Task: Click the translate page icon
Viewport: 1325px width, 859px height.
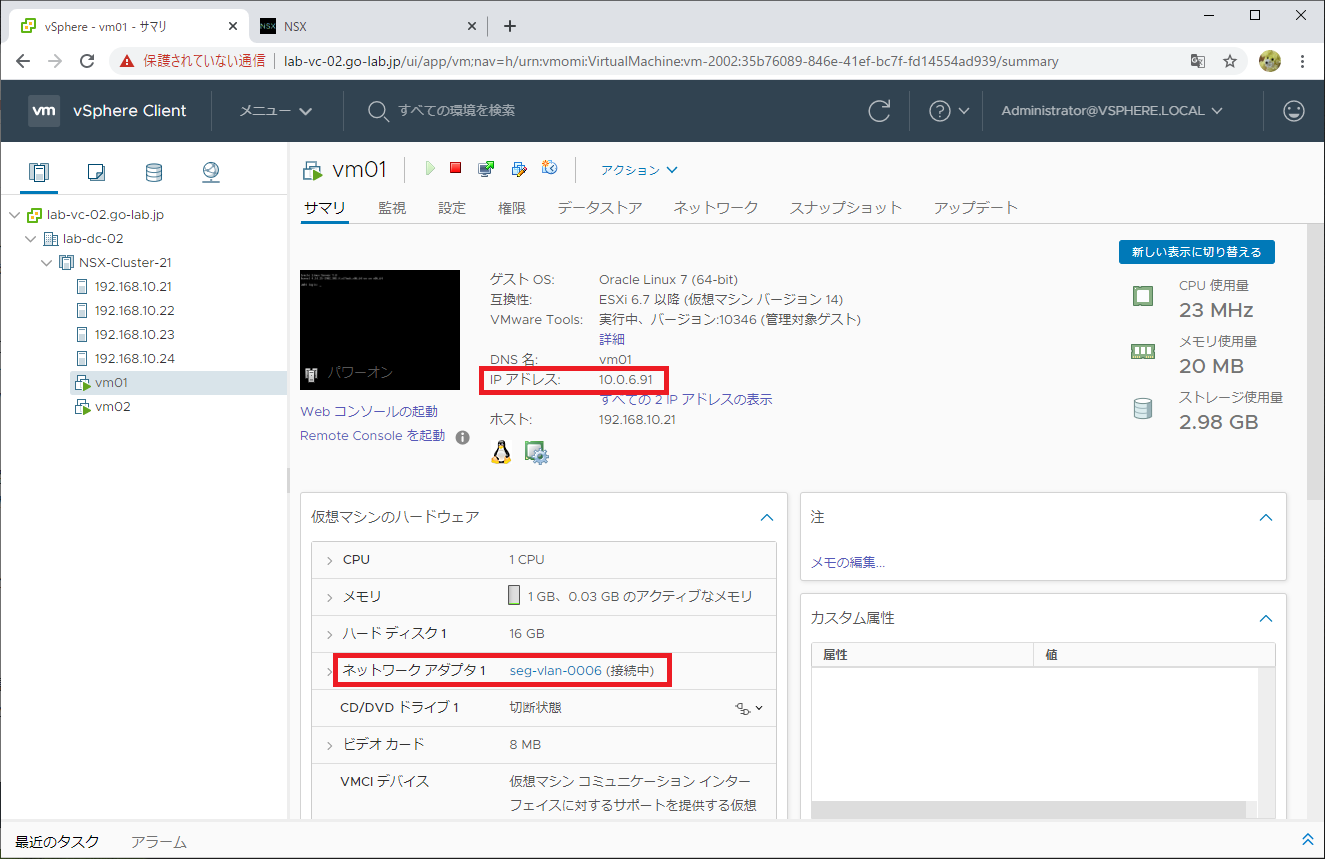Action: [x=1198, y=61]
